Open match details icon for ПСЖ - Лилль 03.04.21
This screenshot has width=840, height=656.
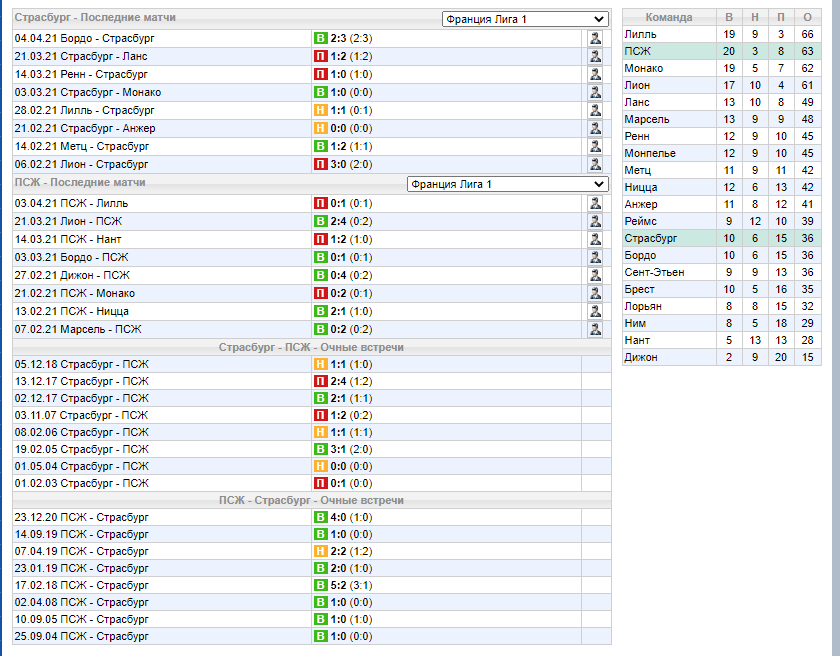[595, 203]
